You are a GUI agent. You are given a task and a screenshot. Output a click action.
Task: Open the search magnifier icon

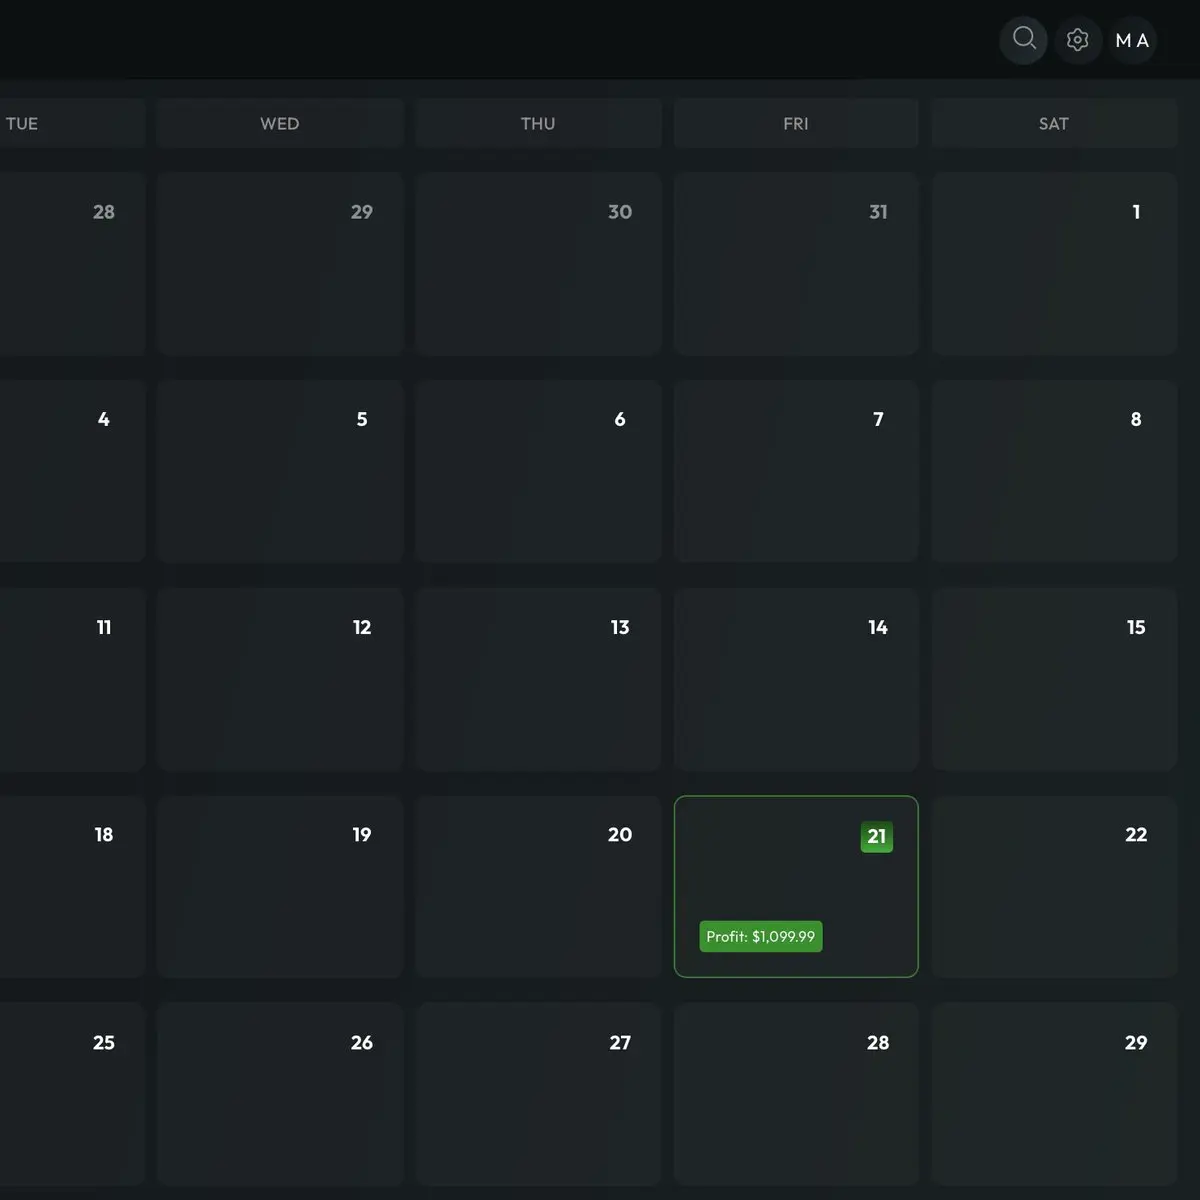click(x=1024, y=40)
